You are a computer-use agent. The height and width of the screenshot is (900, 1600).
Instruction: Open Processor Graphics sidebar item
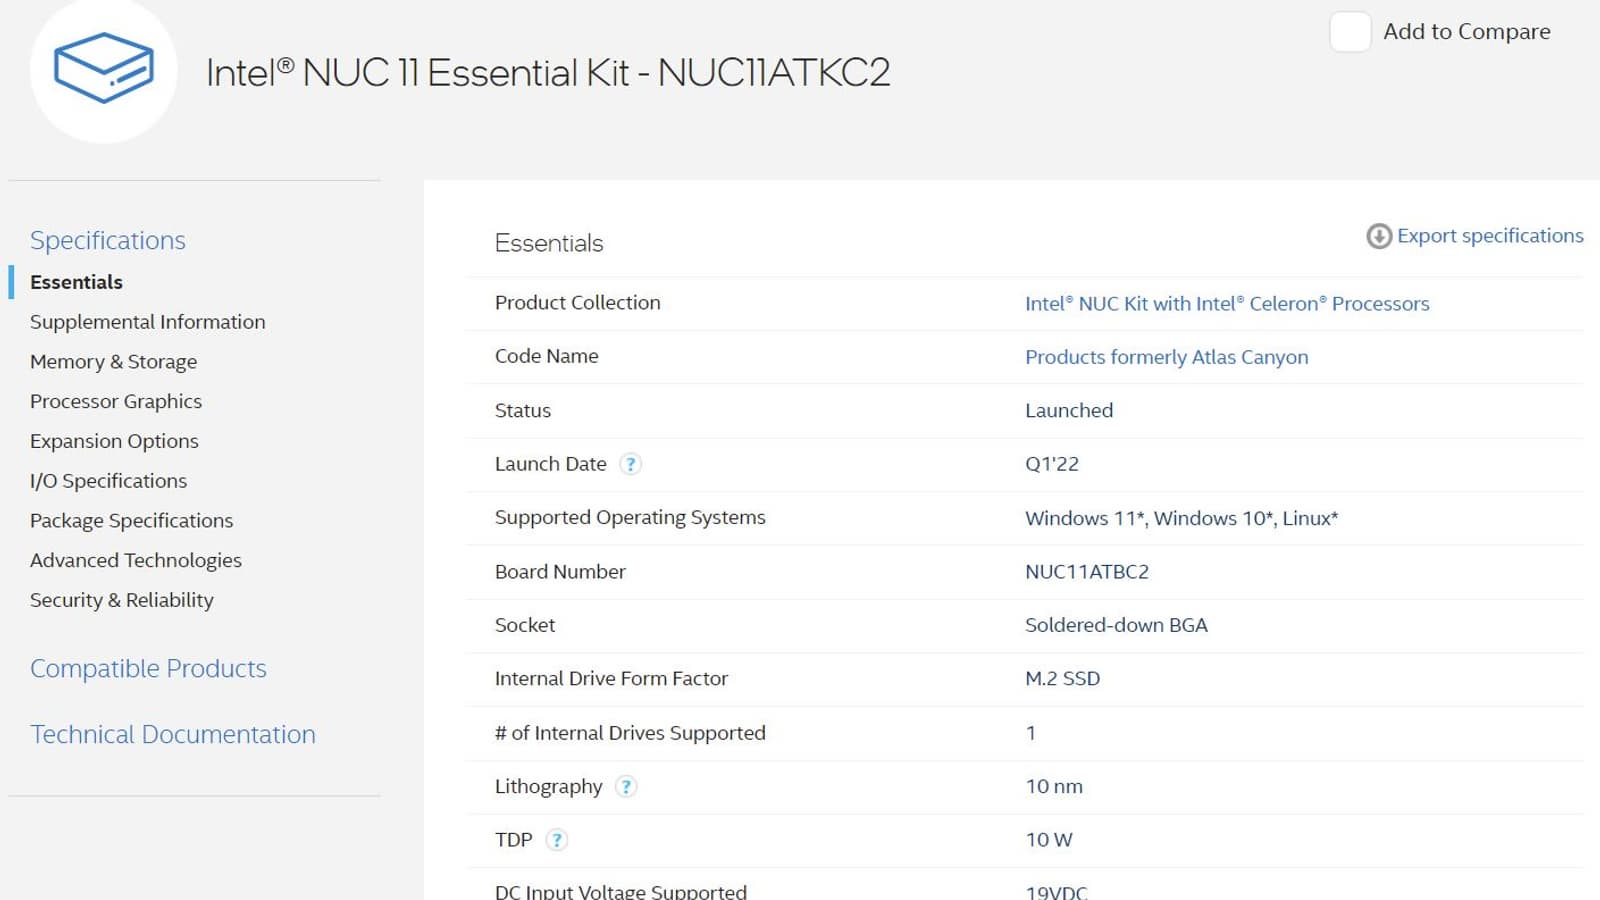(116, 401)
